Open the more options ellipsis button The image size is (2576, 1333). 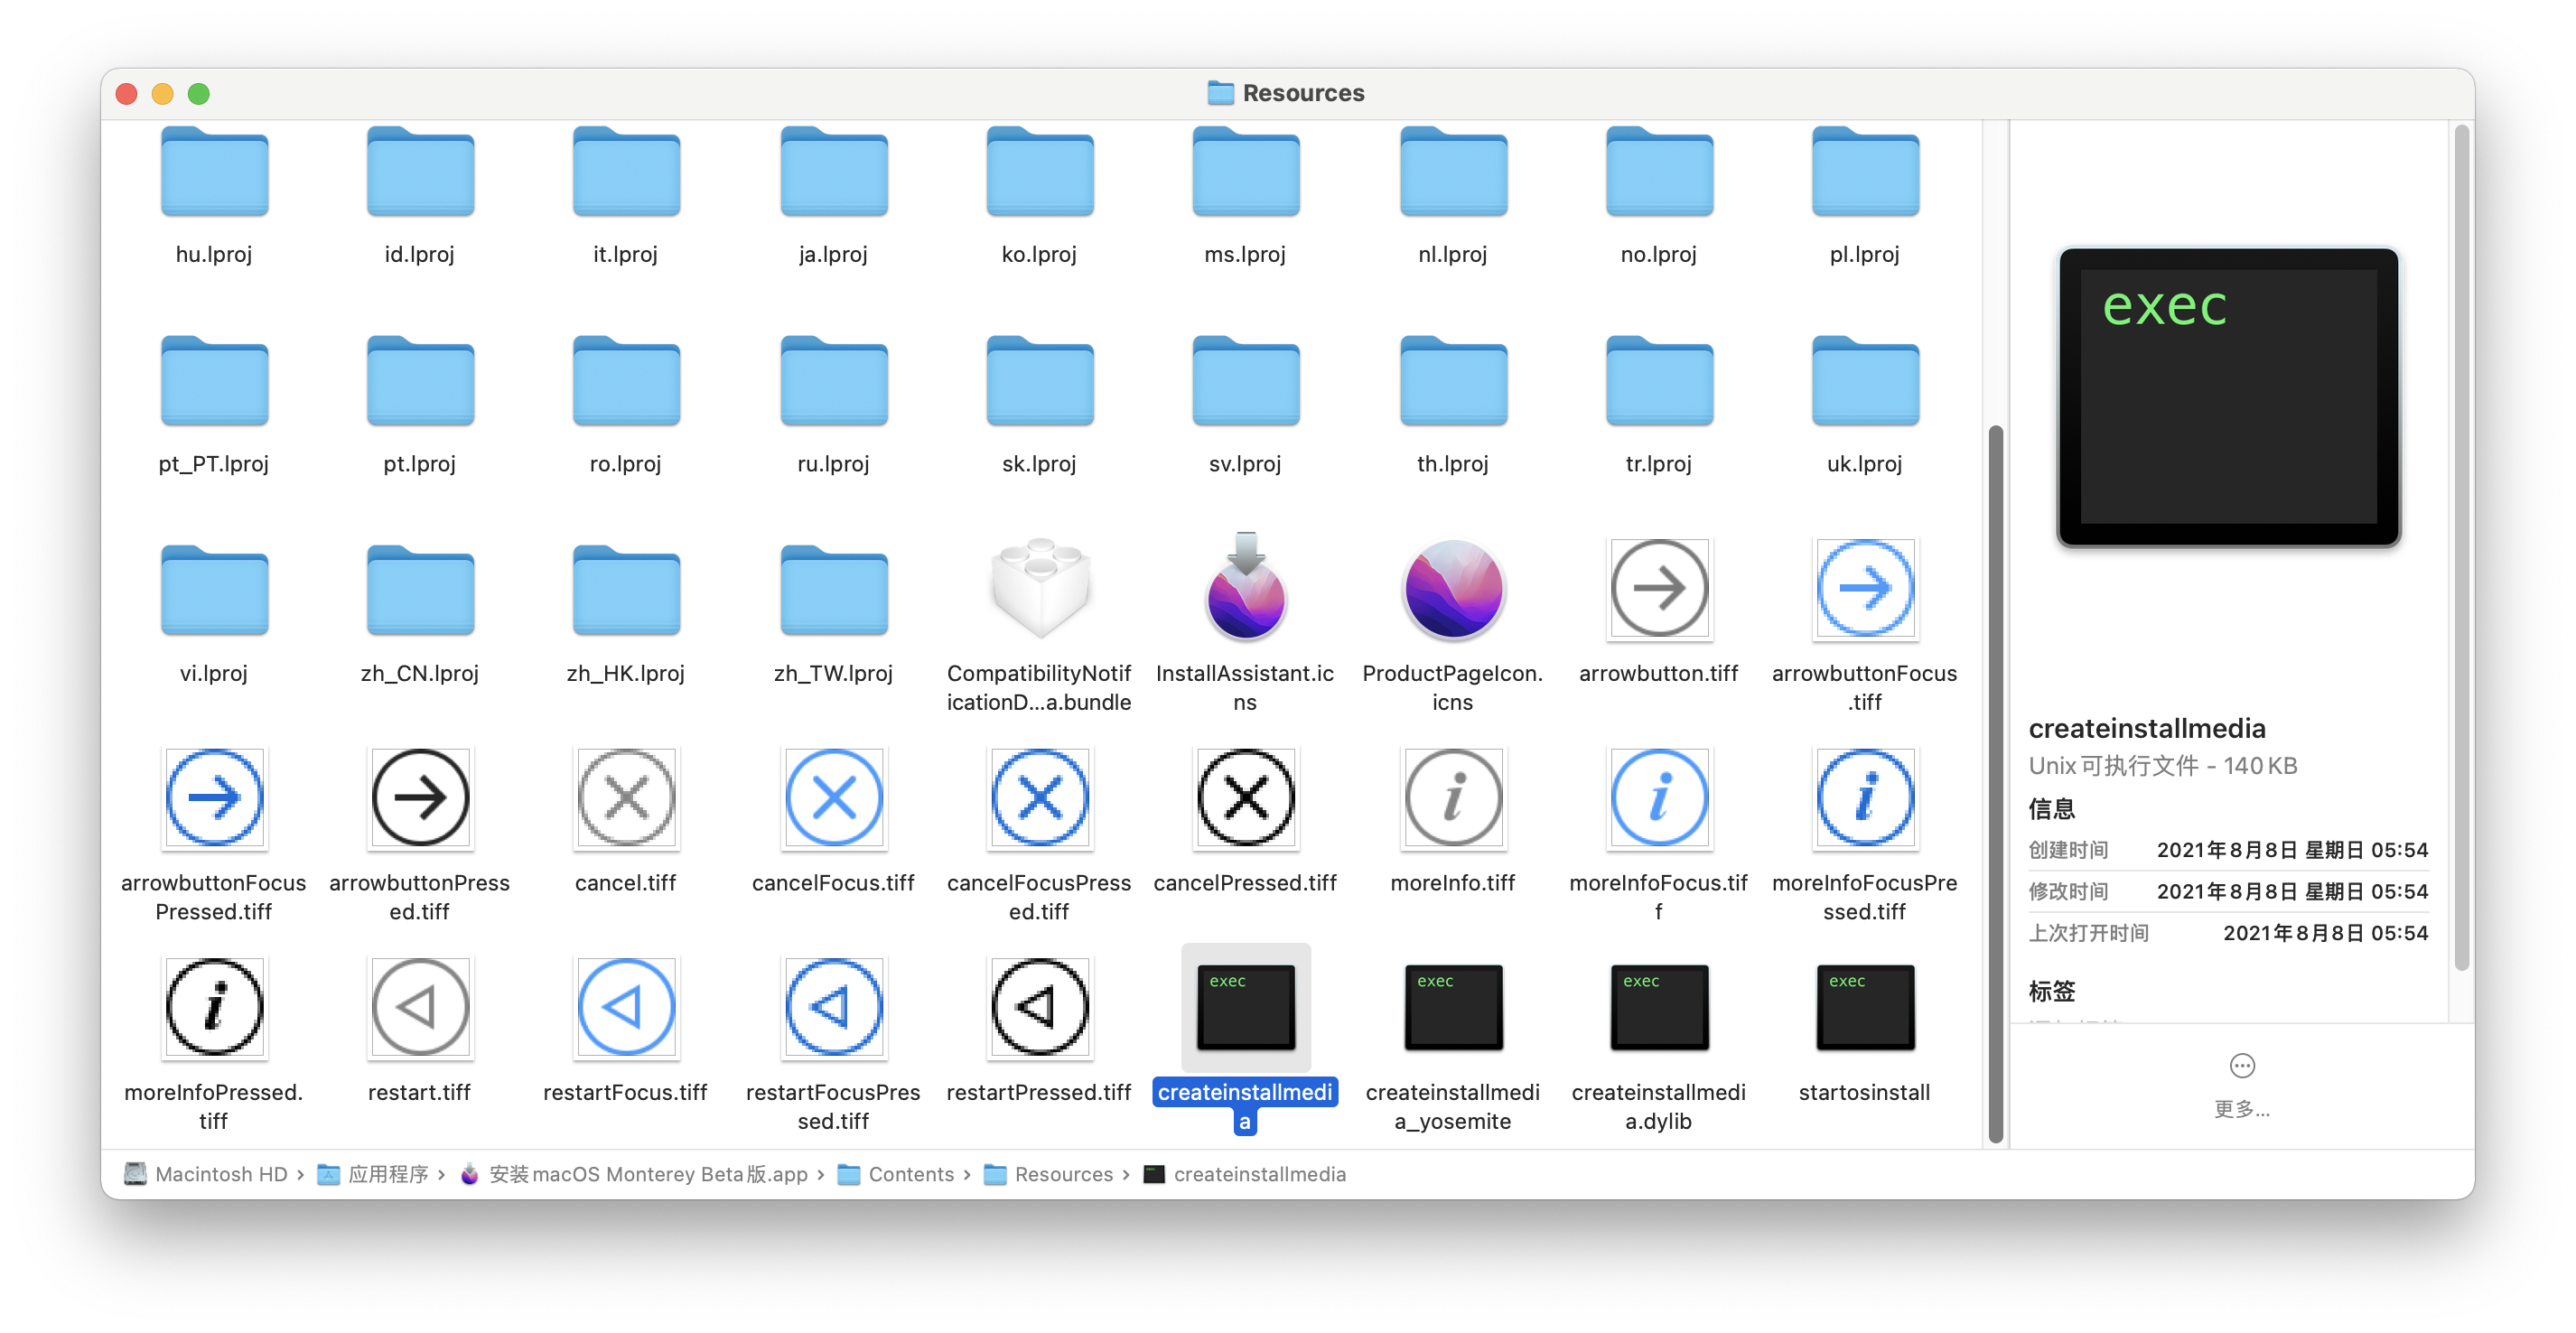(x=2243, y=1066)
